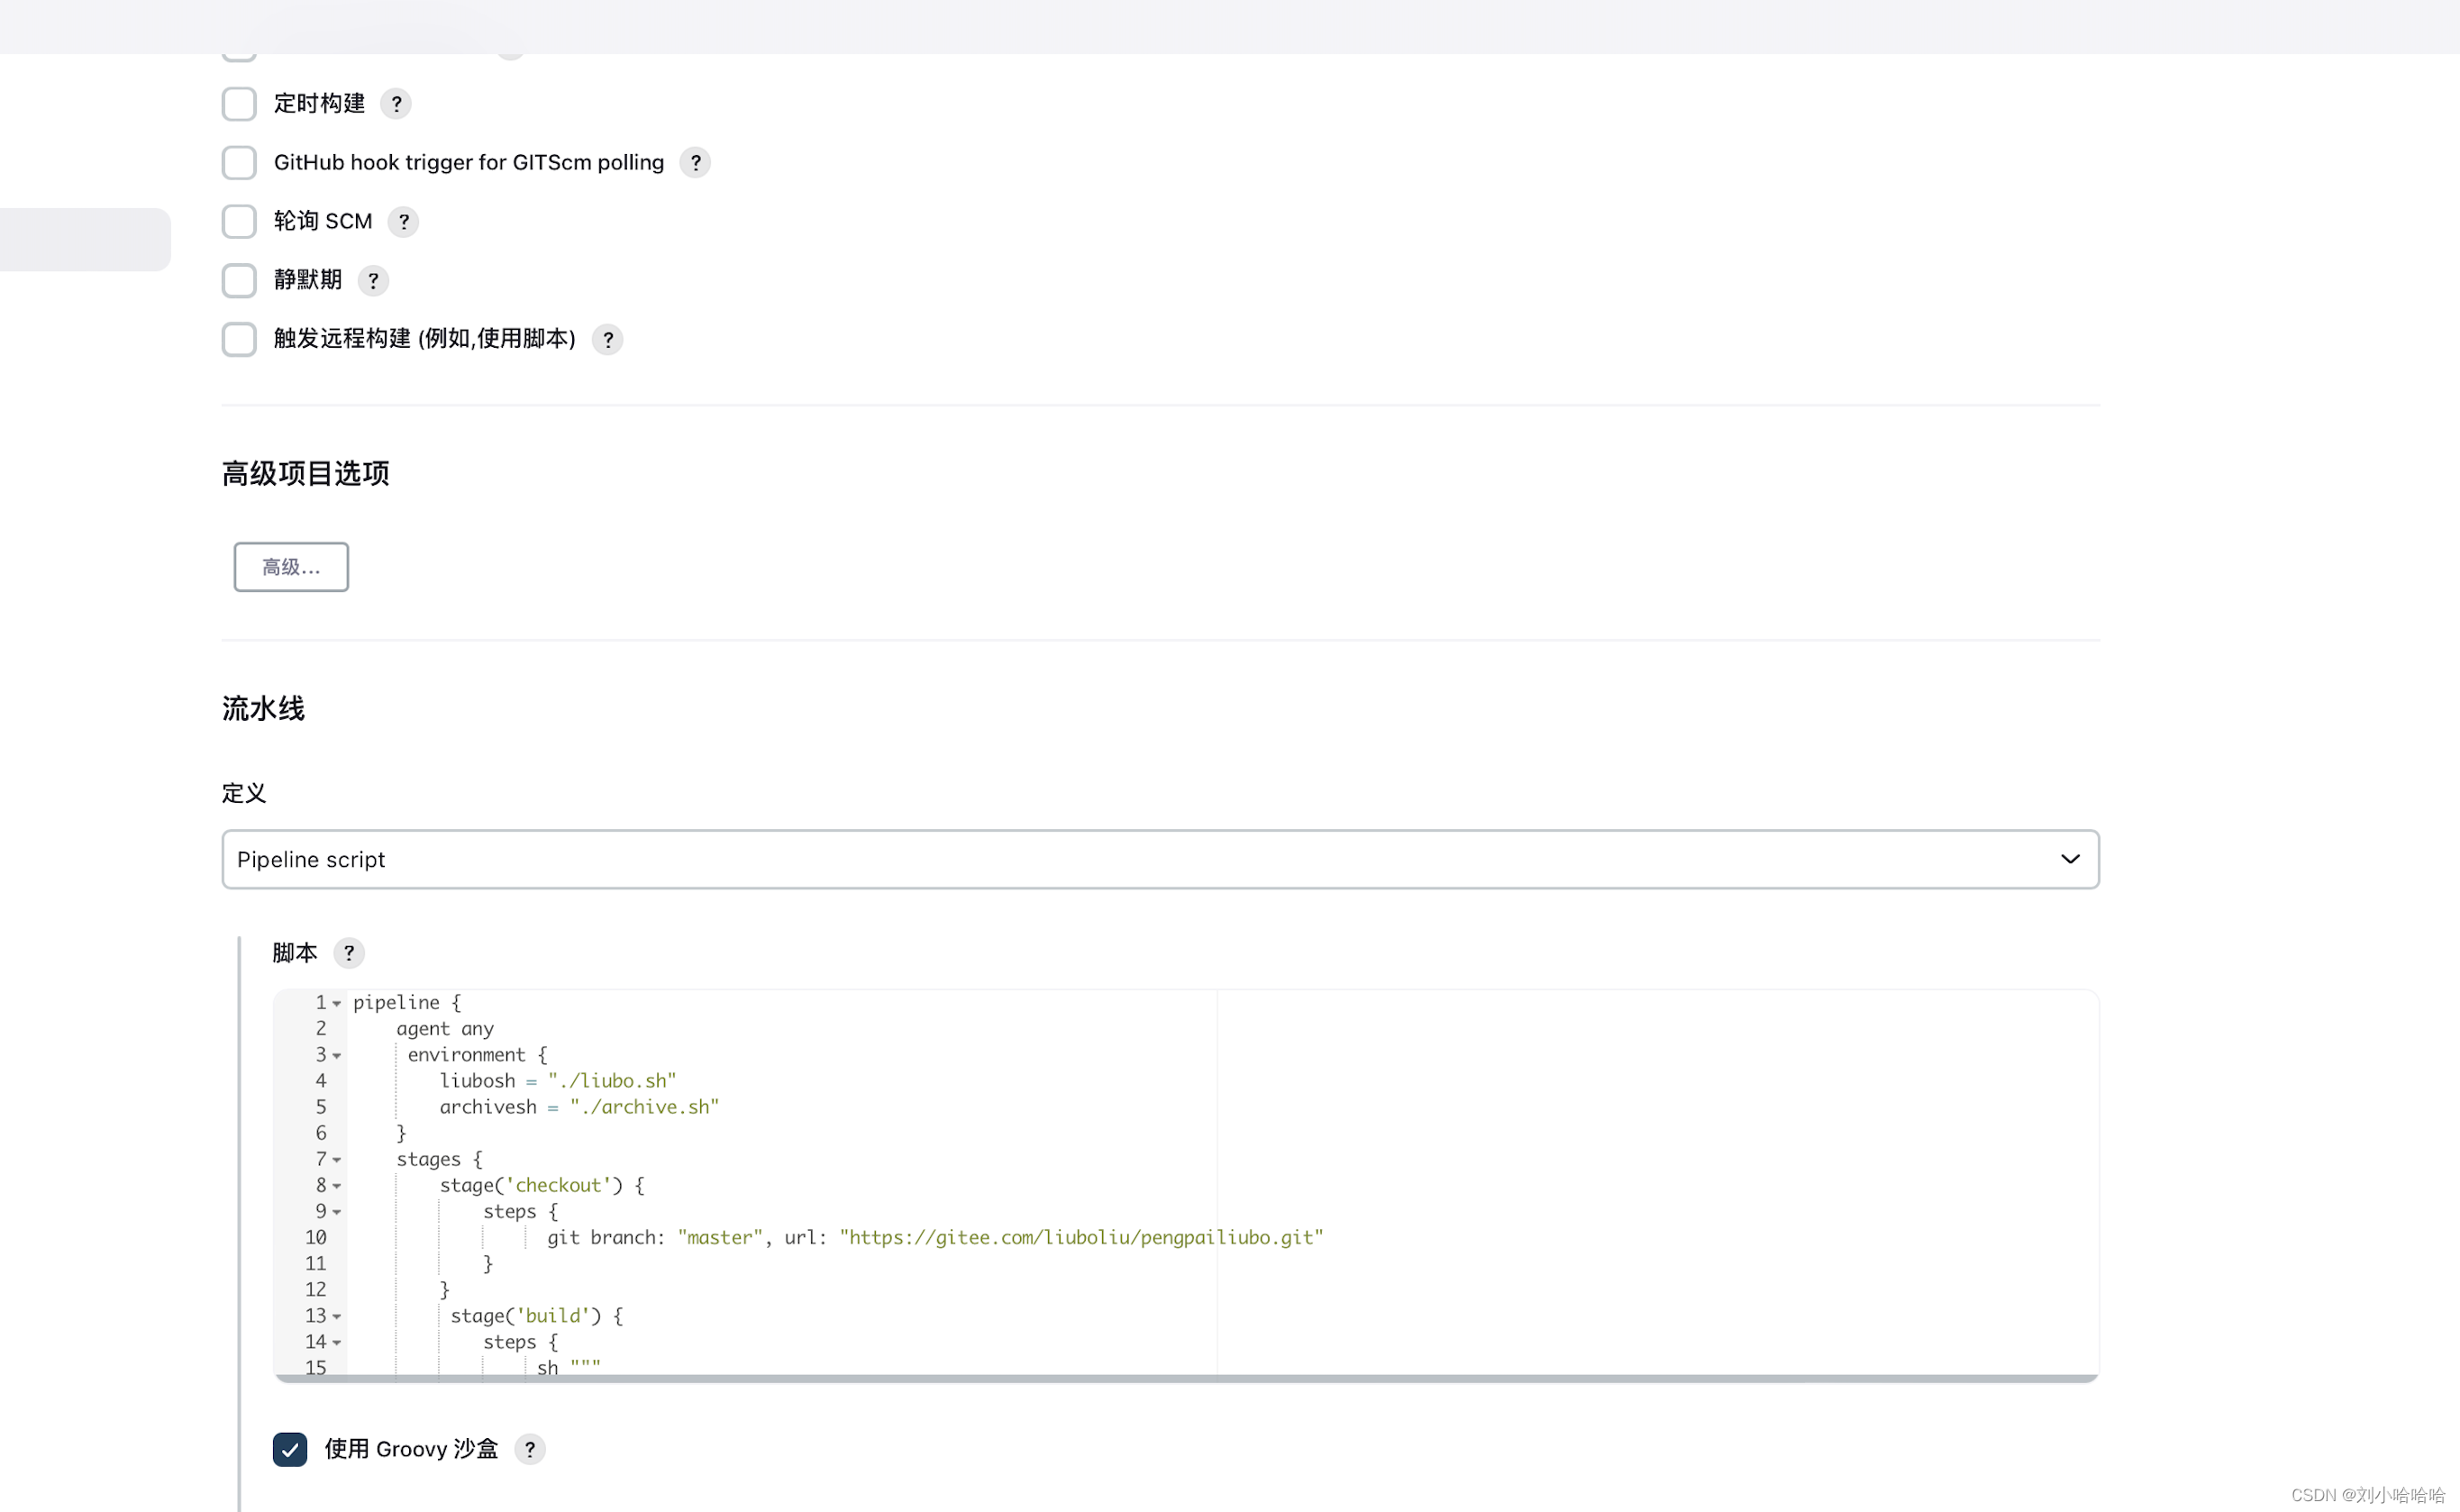The height and width of the screenshot is (1512, 2460).
Task: Collapse environment block at line 3
Action: tap(337, 1055)
